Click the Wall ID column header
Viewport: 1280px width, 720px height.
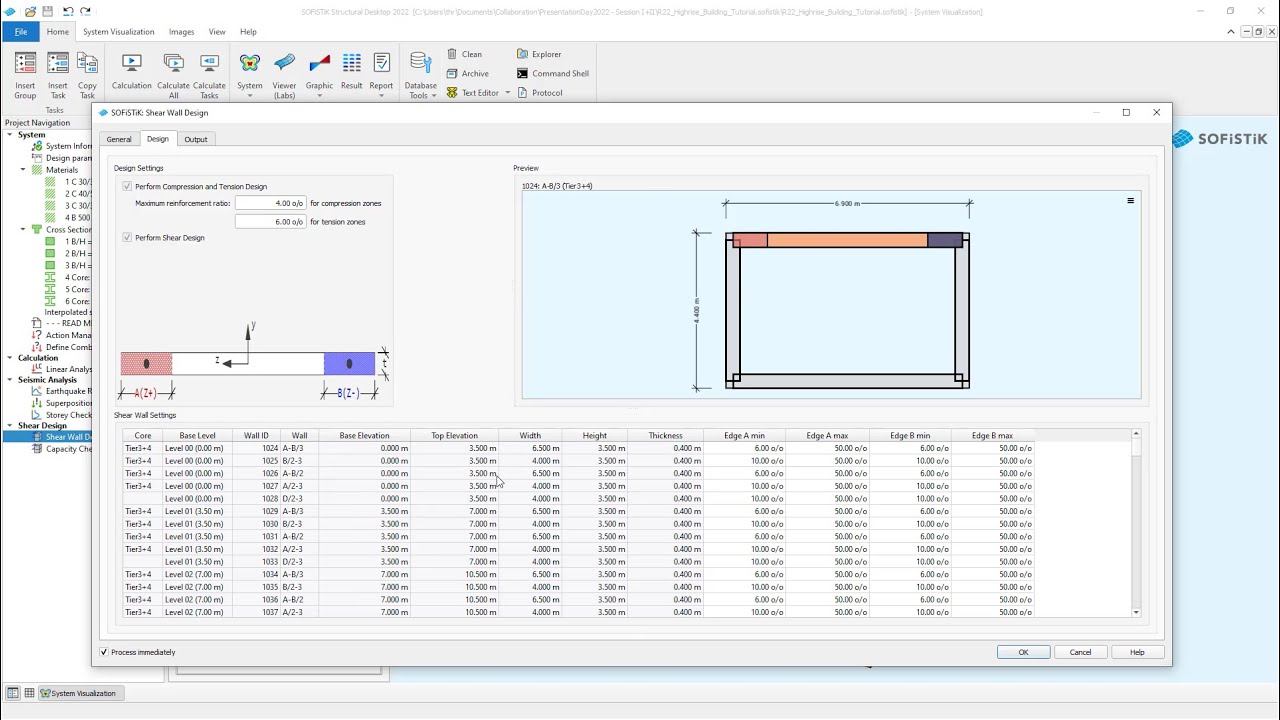[257, 436]
